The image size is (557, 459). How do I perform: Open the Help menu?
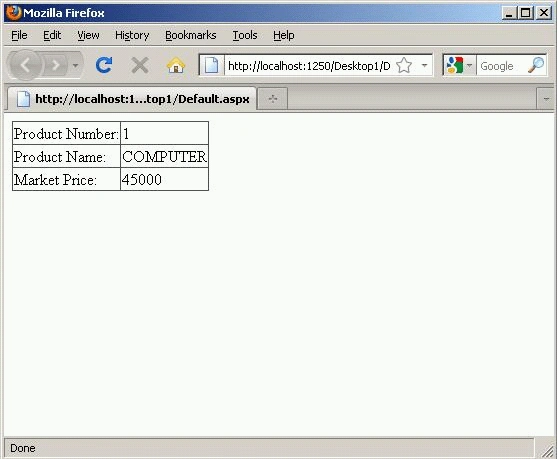pyautogui.click(x=283, y=35)
